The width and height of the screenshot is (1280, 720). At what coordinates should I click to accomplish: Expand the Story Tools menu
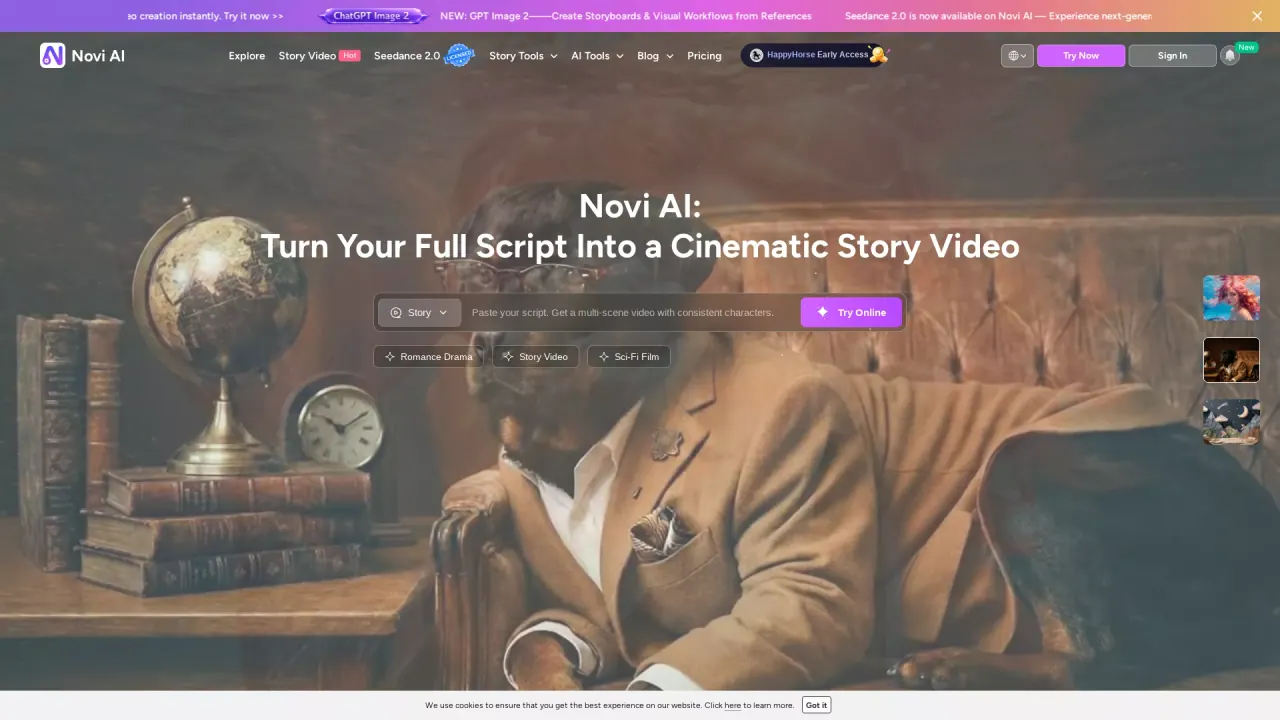coord(523,56)
